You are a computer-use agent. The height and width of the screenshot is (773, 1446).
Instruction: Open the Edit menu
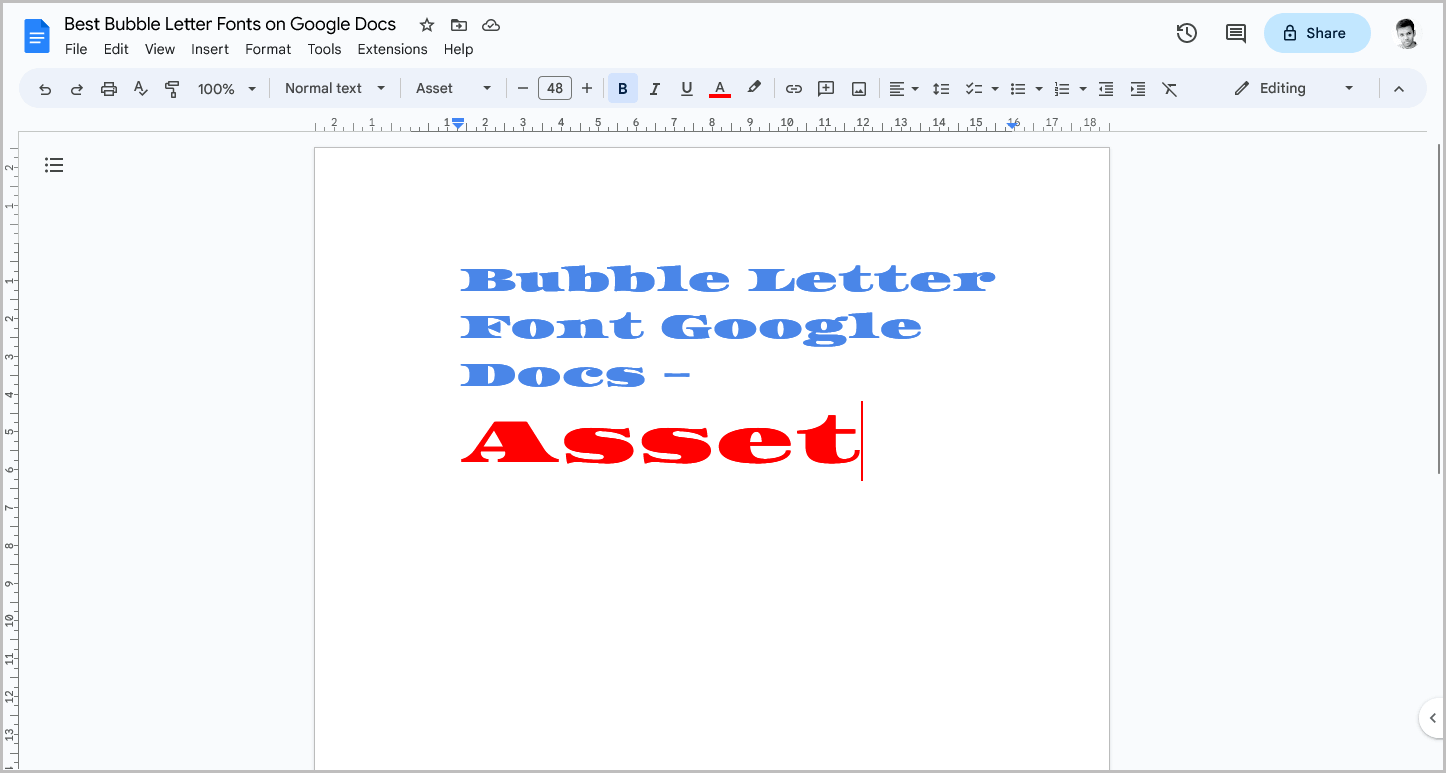[x=116, y=49]
